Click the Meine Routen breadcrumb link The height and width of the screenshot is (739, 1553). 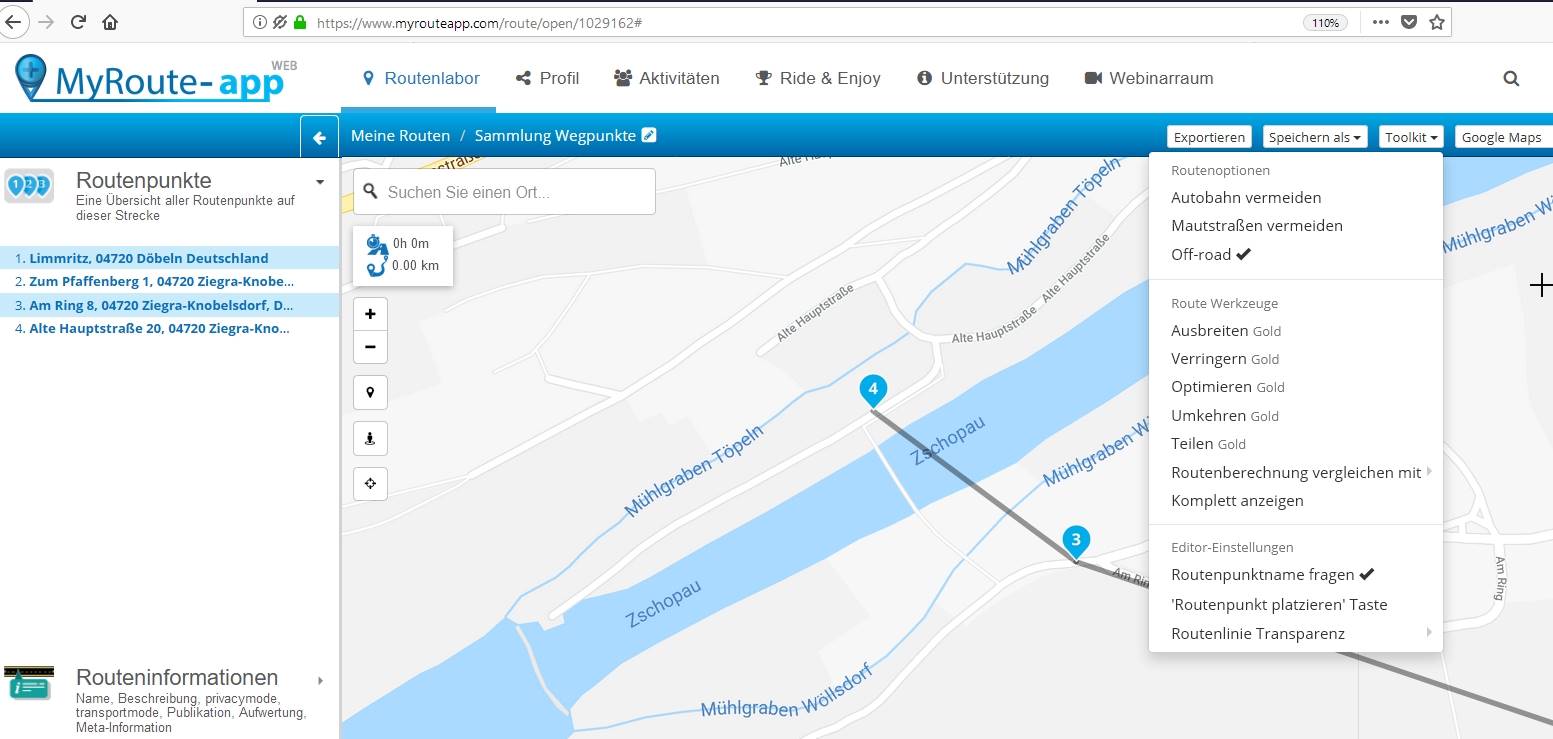point(400,136)
